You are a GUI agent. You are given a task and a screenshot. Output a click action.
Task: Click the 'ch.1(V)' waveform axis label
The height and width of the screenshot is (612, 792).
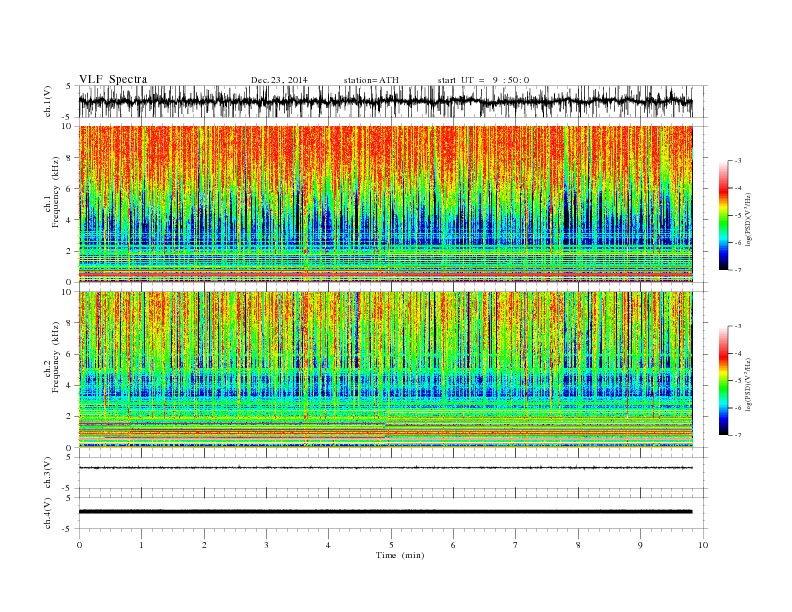tap(47, 101)
